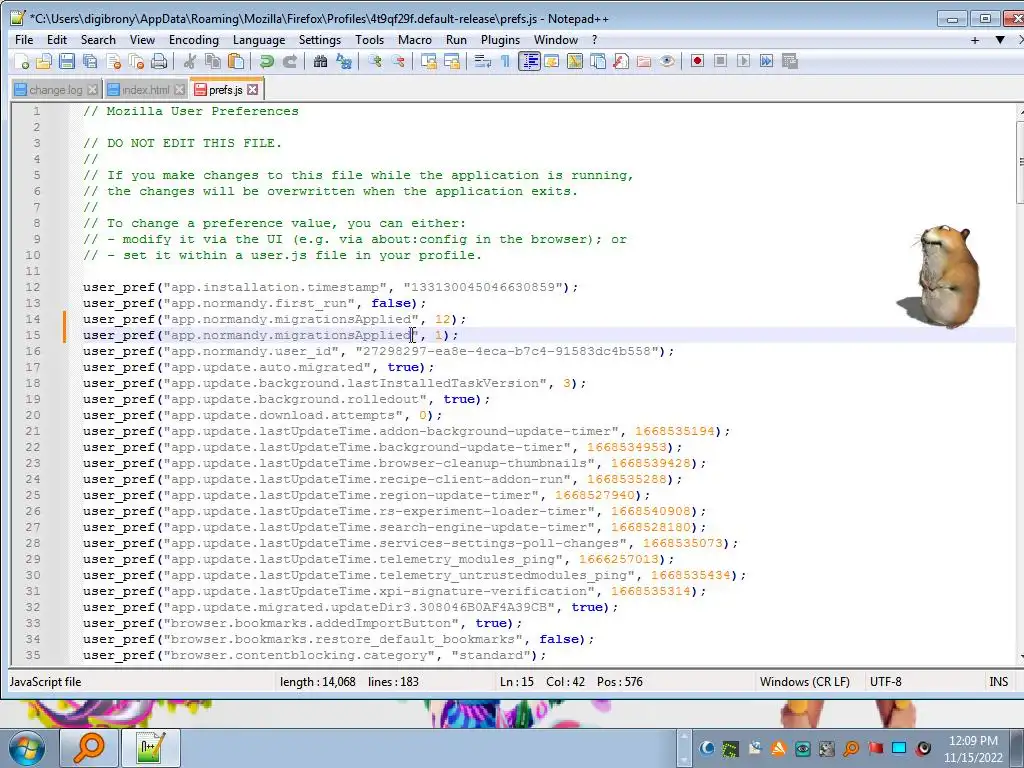Click the Zoom Out magnifier icon
This screenshot has height=768, width=1024.
click(x=397, y=61)
